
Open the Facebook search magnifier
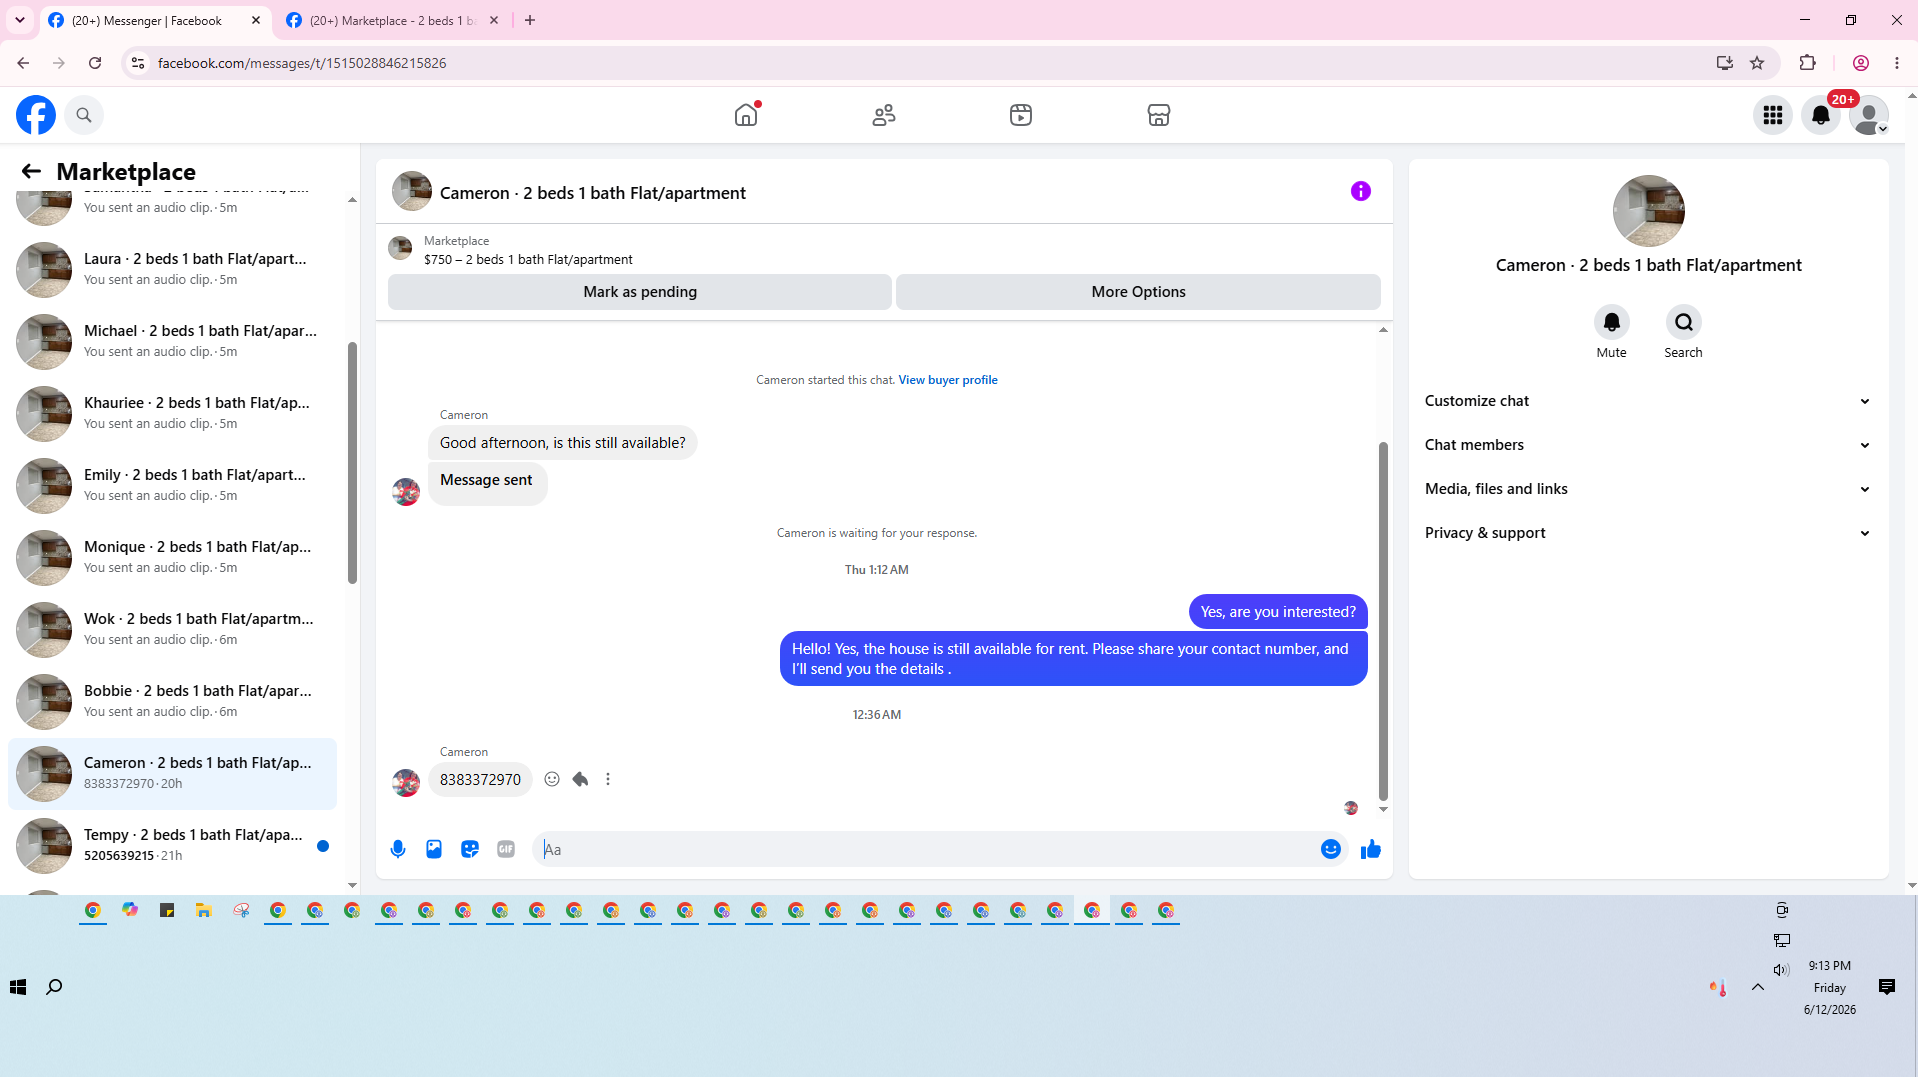point(84,115)
